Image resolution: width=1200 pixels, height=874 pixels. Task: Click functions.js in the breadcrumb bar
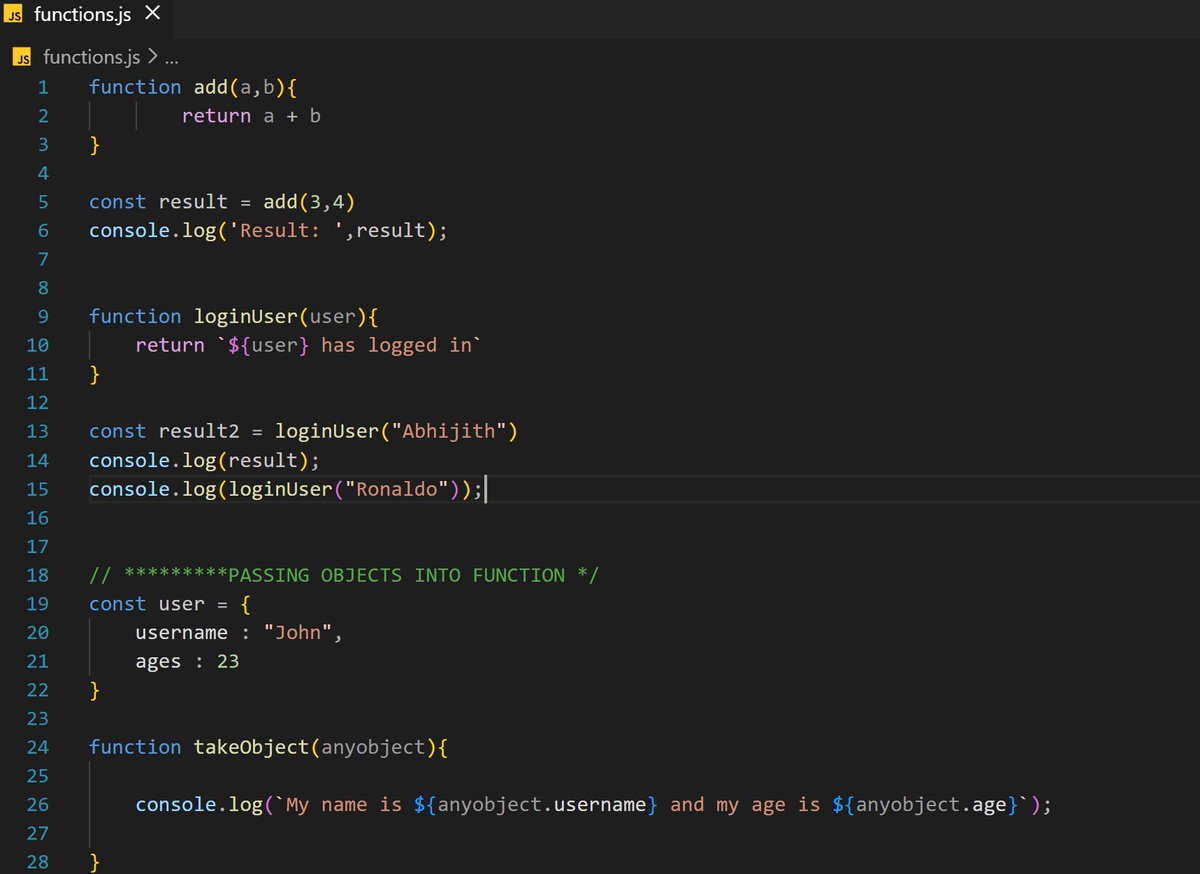pos(91,58)
